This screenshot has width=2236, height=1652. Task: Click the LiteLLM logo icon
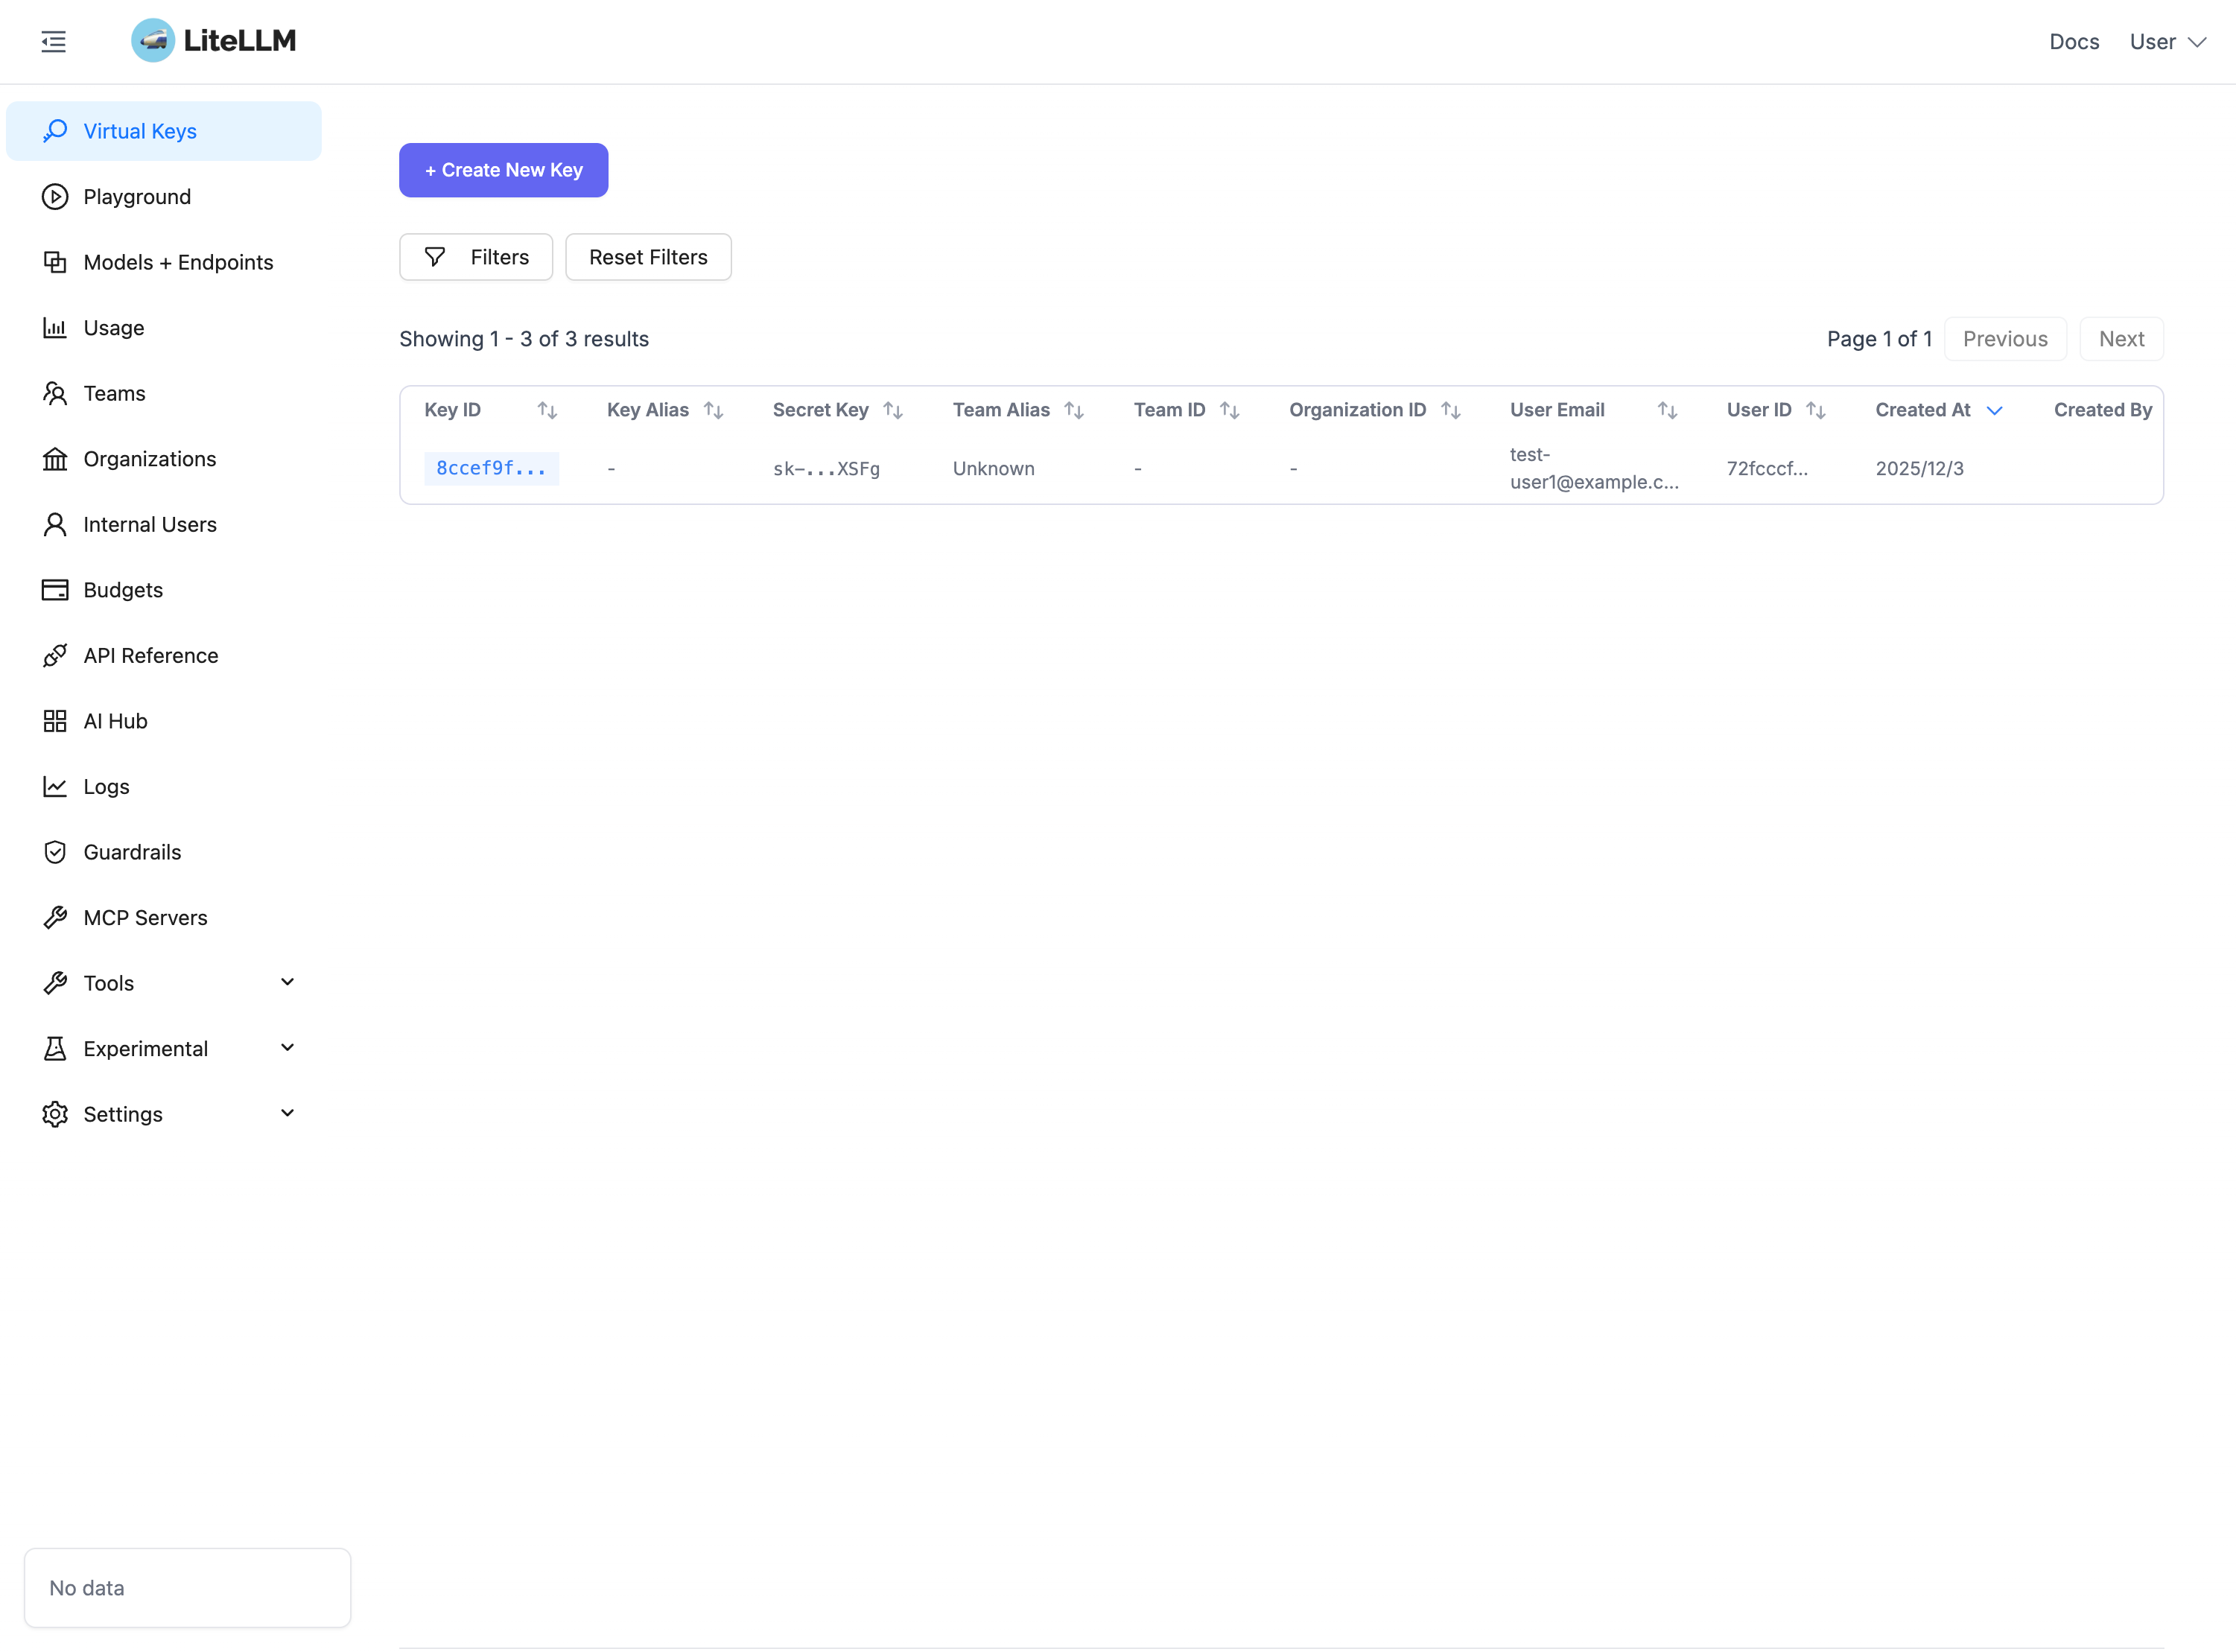pos(153,41)
